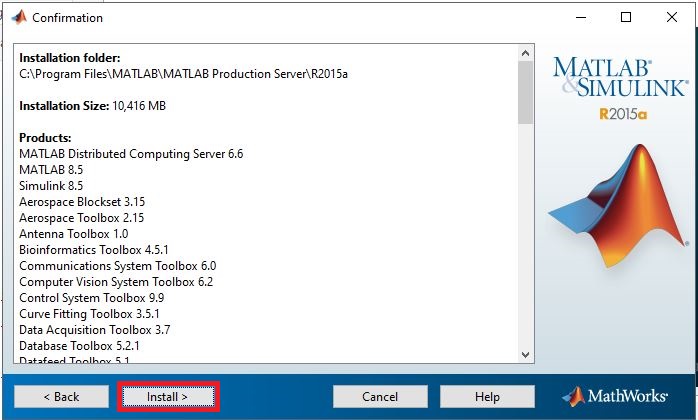Click the scrollbar down arrow

(525, 355)
